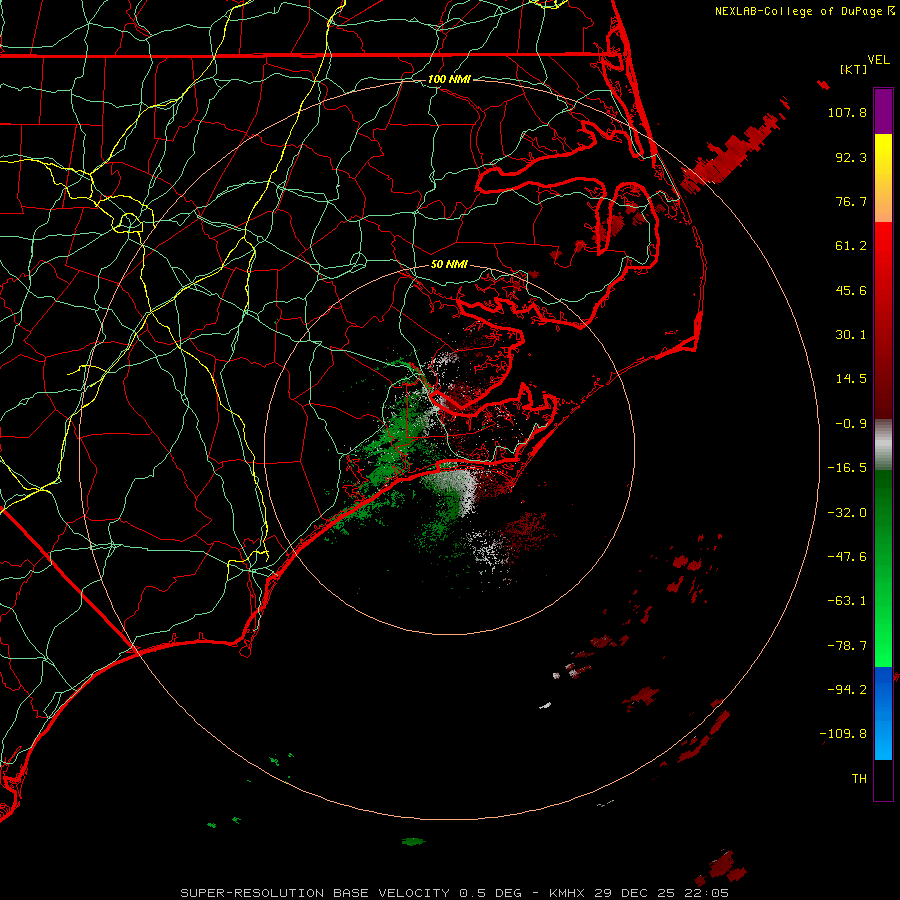Image resolution: width=900 pixels, height=900 pixels.
Task: Click the 100 NMI range ring label
Action: click(449, 79)
